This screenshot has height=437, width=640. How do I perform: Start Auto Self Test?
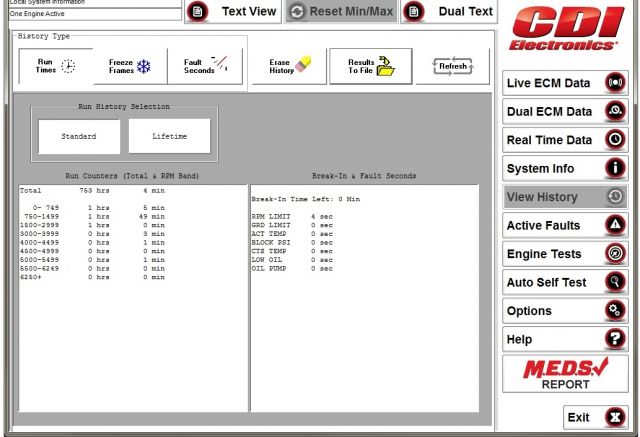click(x=565, y=282)
